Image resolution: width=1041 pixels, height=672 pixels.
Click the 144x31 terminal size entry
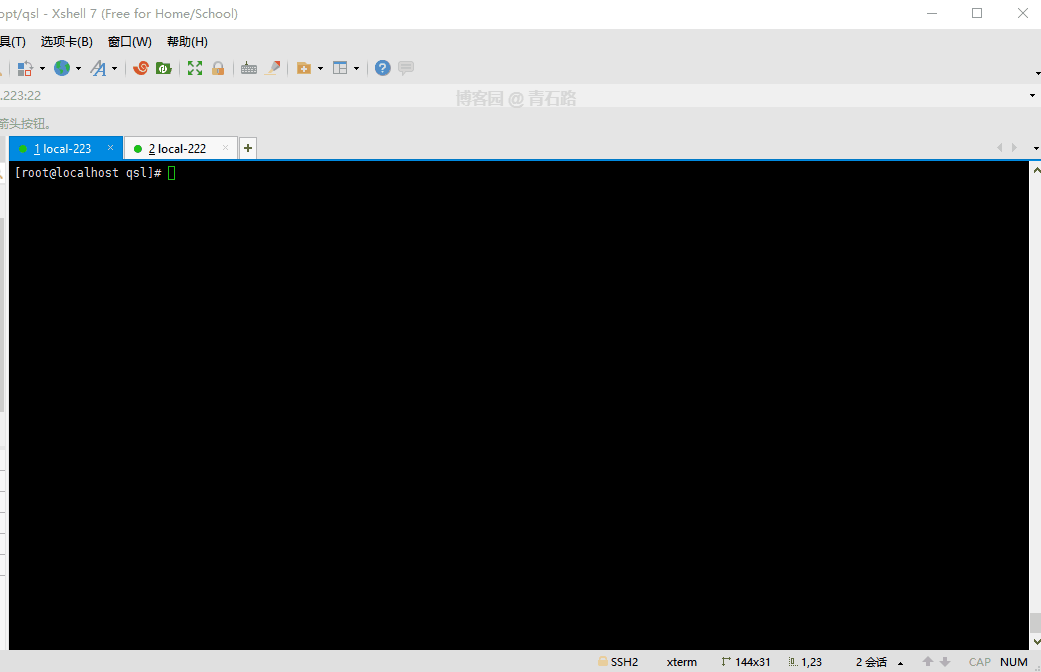(746, 662)
